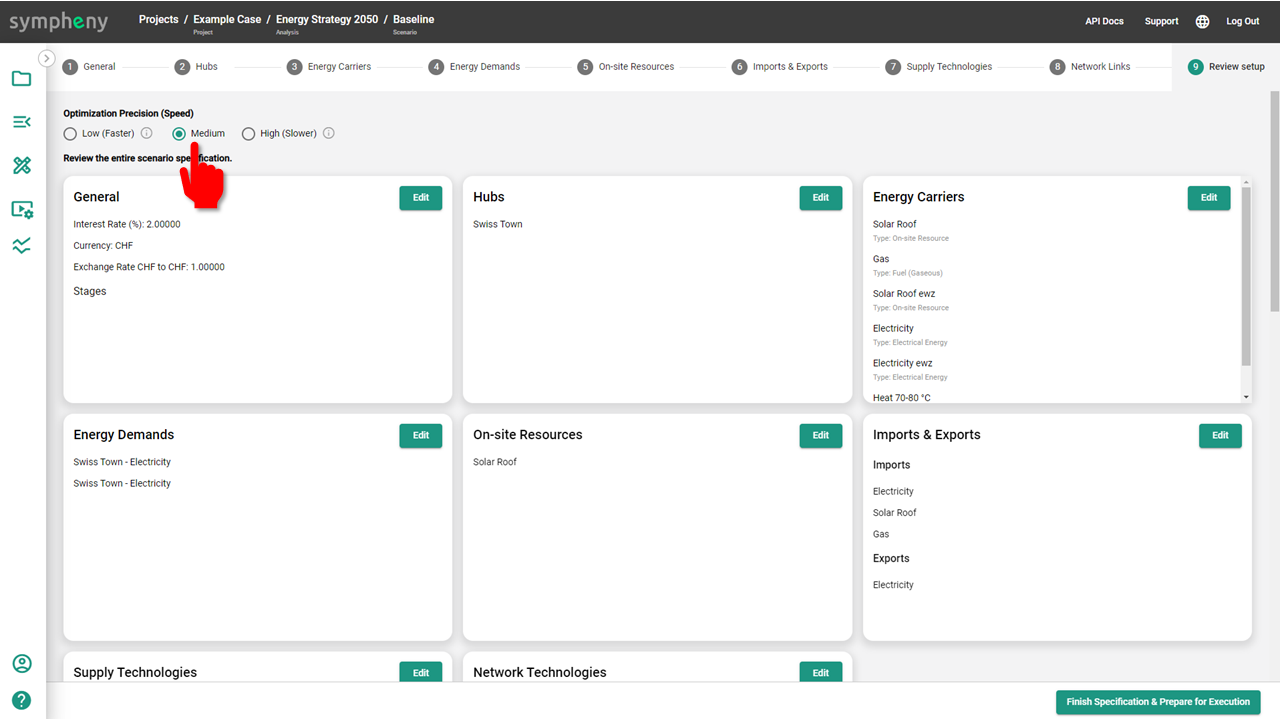Select Medium optimization precision
This screenshot has width=1280, height=720.
coord(179,134)
